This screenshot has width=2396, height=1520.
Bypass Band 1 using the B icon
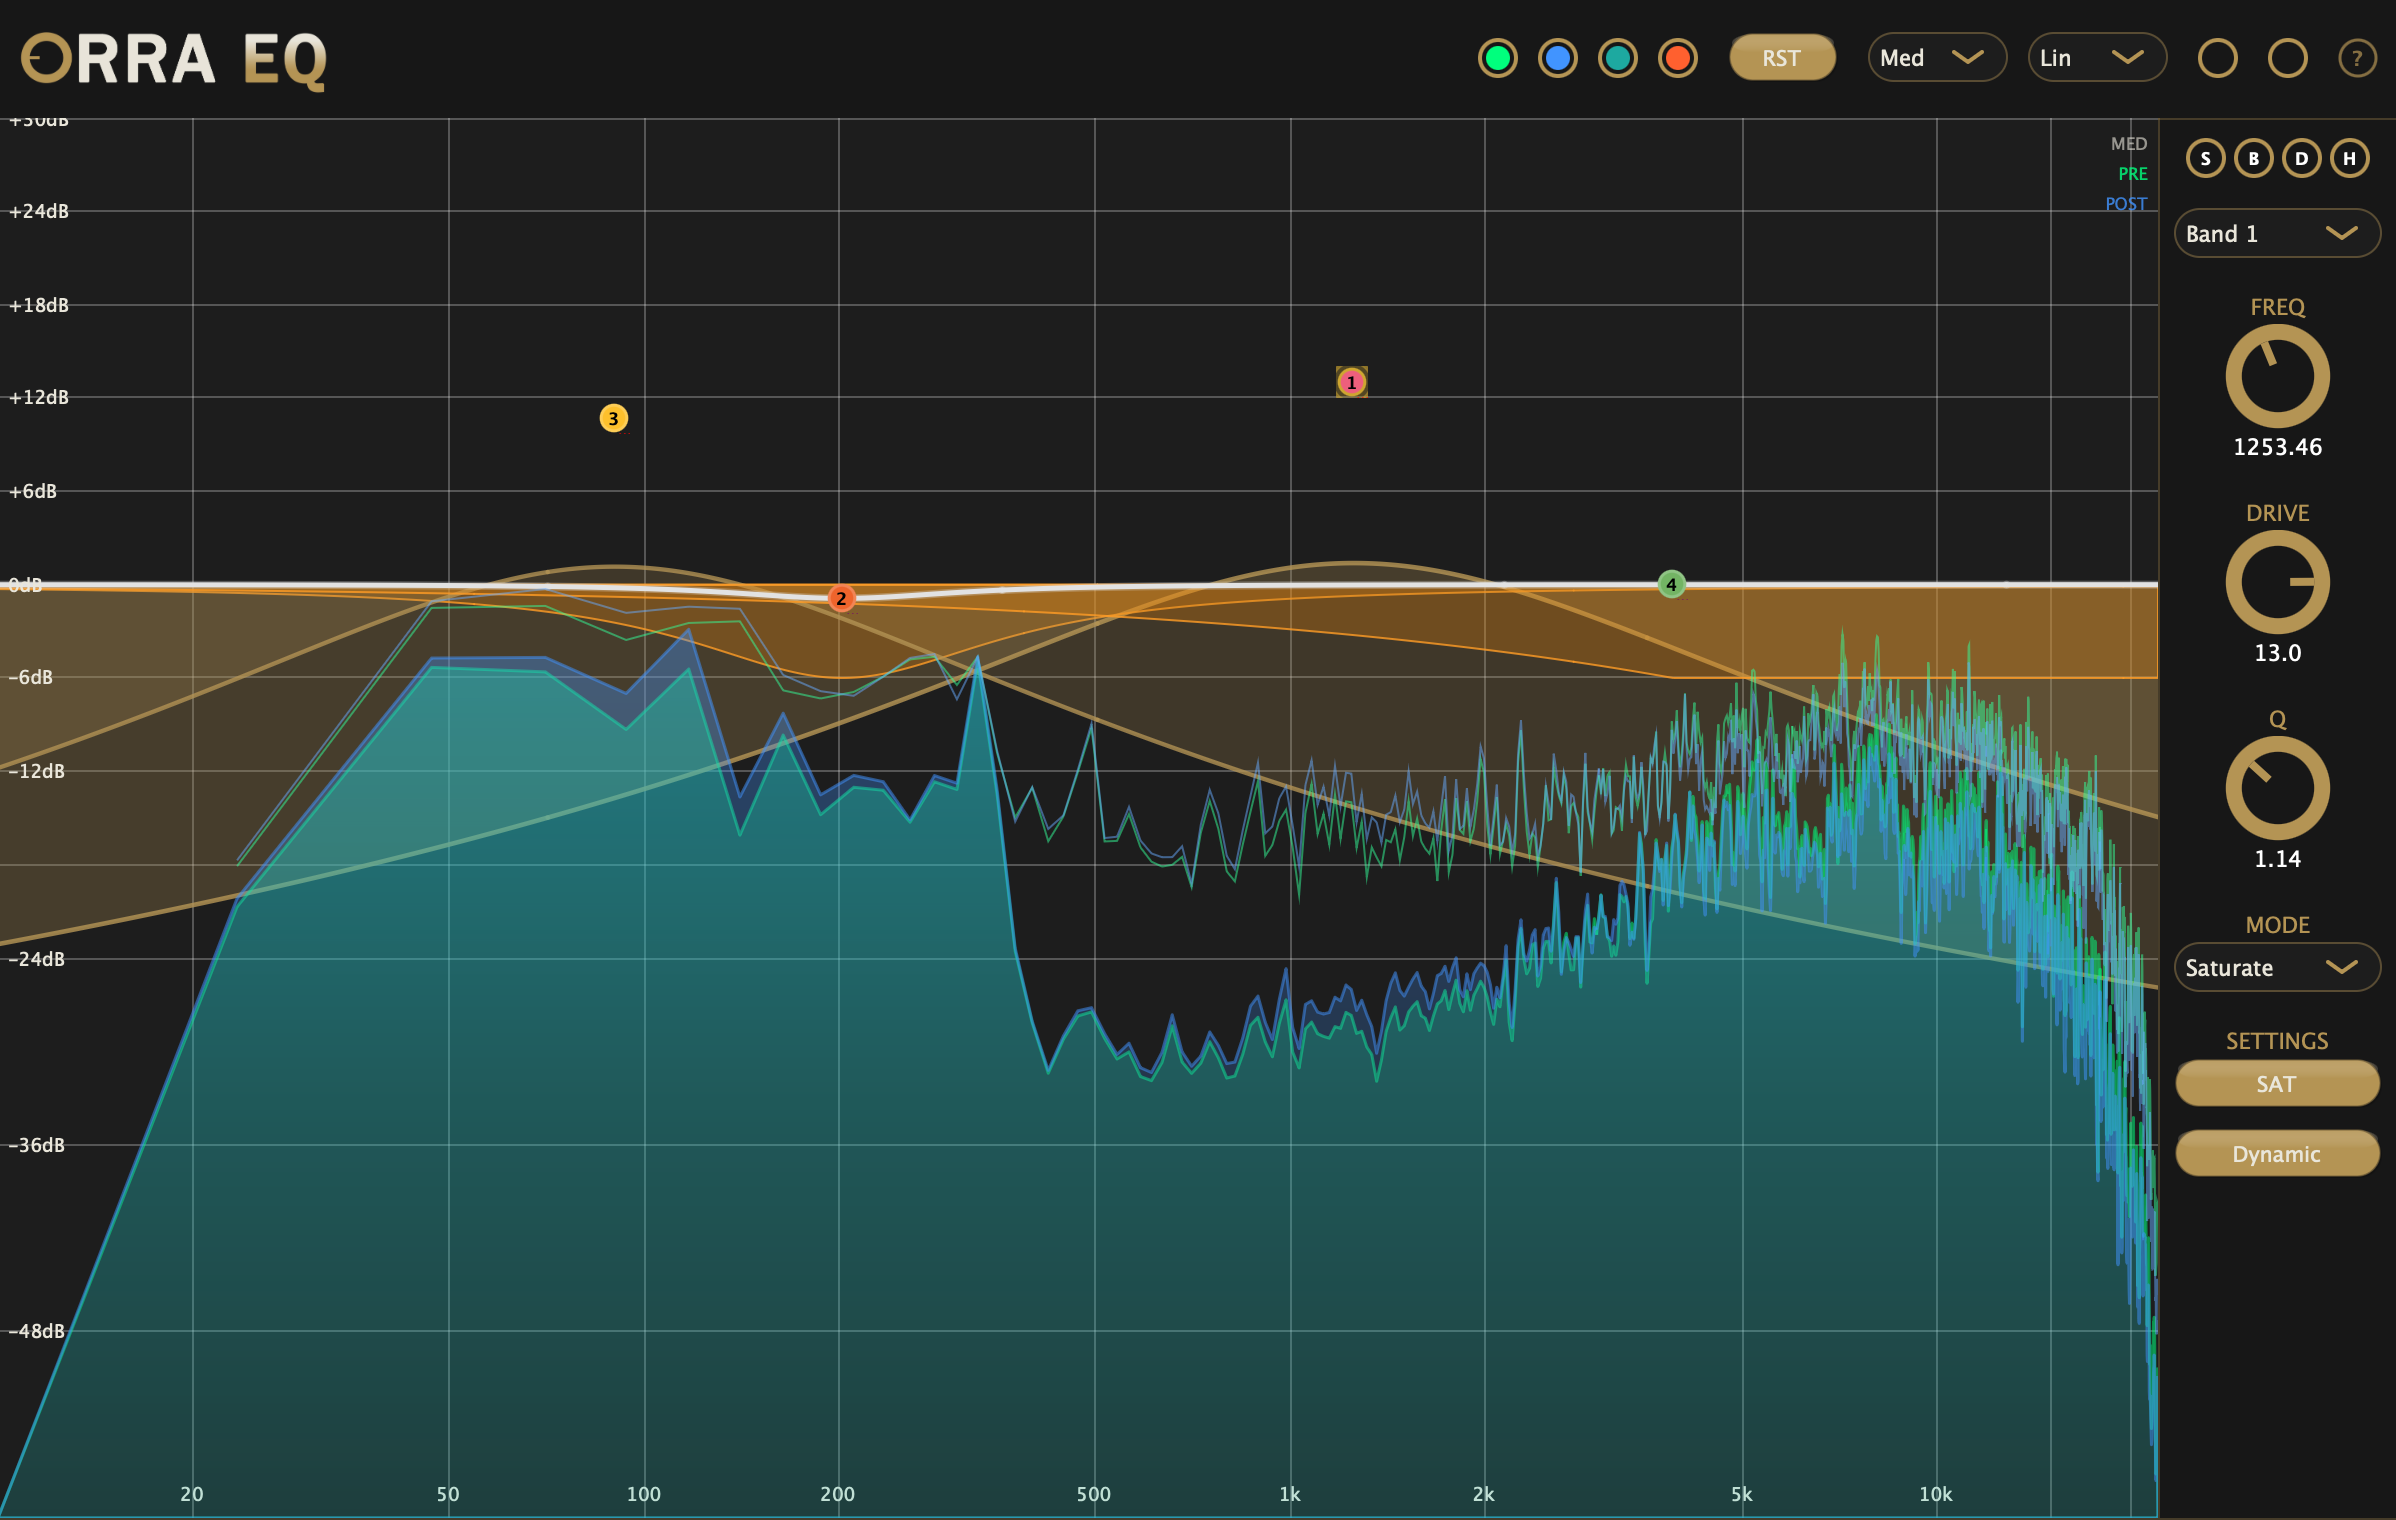click(x=2254, y=158)
